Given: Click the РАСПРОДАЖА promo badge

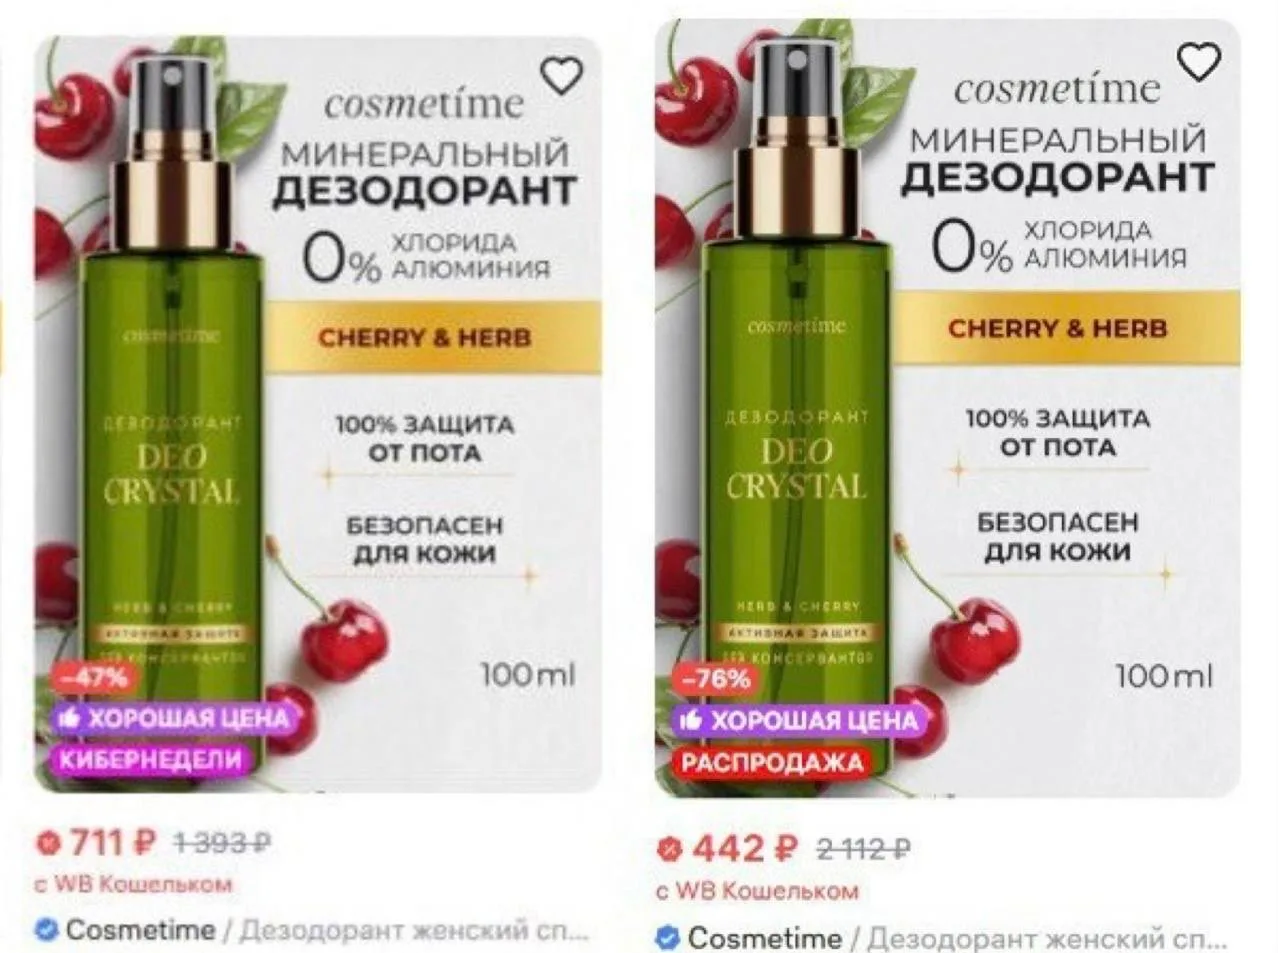Looking at the screenshot, I should click(x=771, y=763).
